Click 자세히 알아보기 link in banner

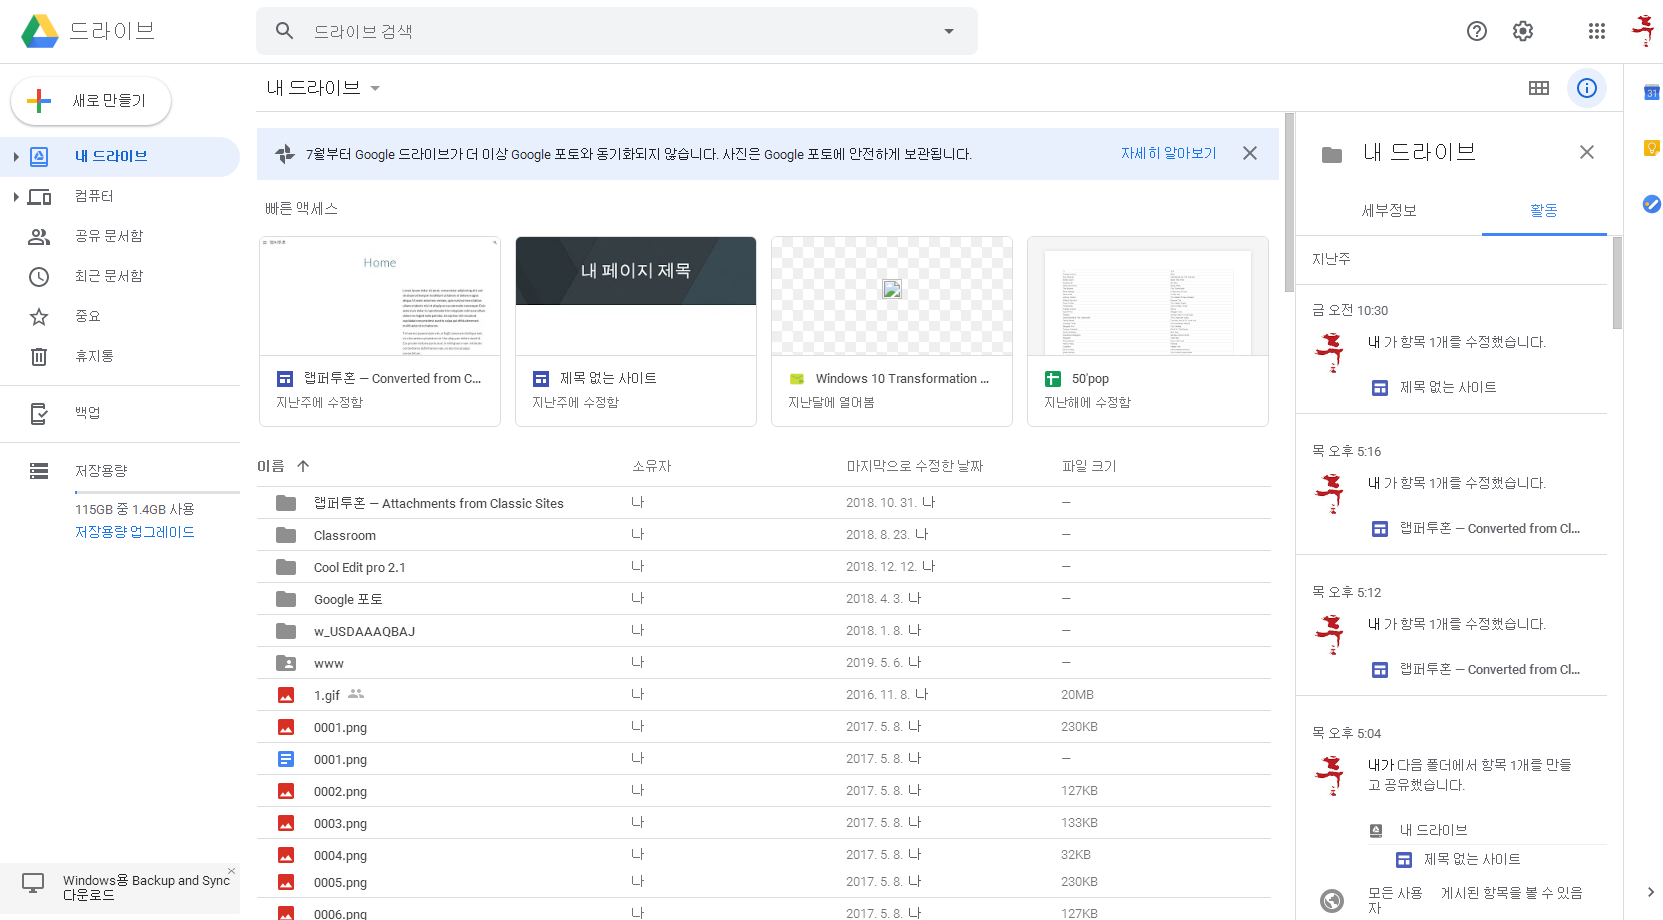click(1168, 153)
